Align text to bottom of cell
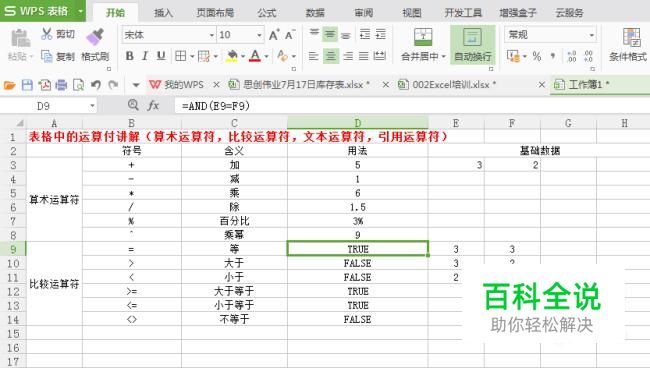 [x=346, y=35]
